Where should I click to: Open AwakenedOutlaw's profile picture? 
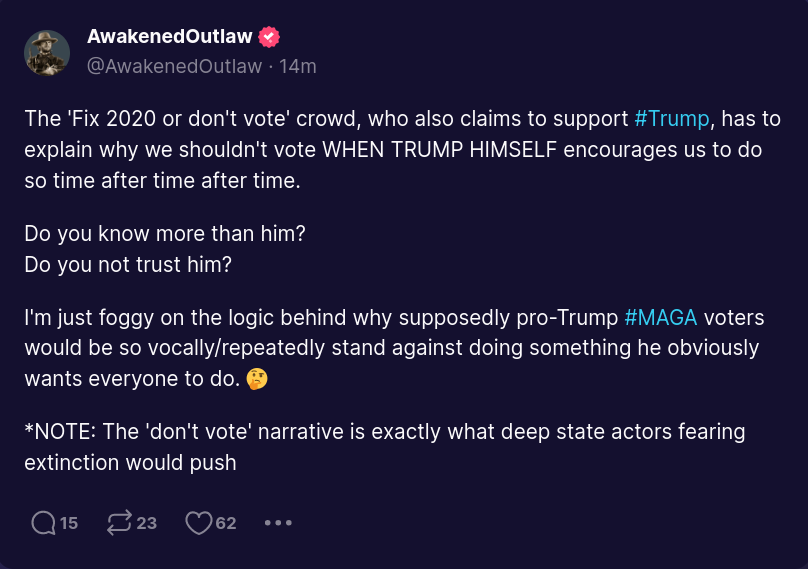click(47, 52)
